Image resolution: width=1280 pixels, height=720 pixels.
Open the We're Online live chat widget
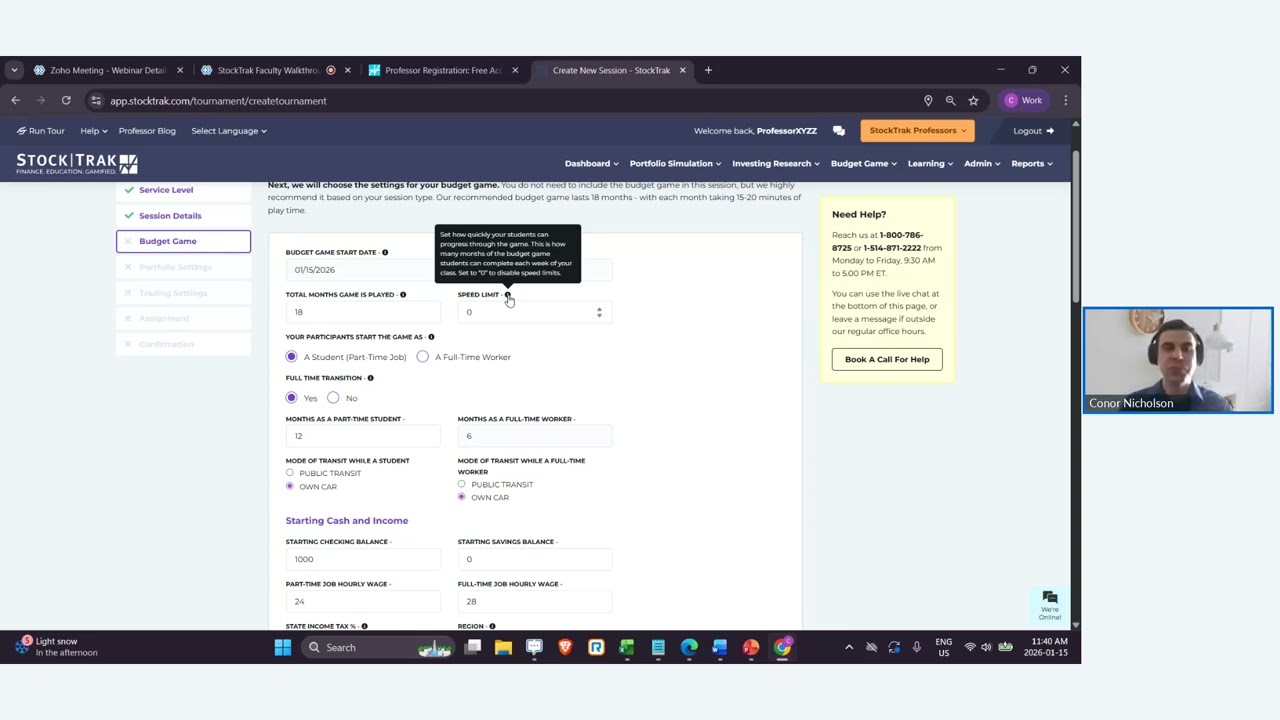[x=1050, y=604]
